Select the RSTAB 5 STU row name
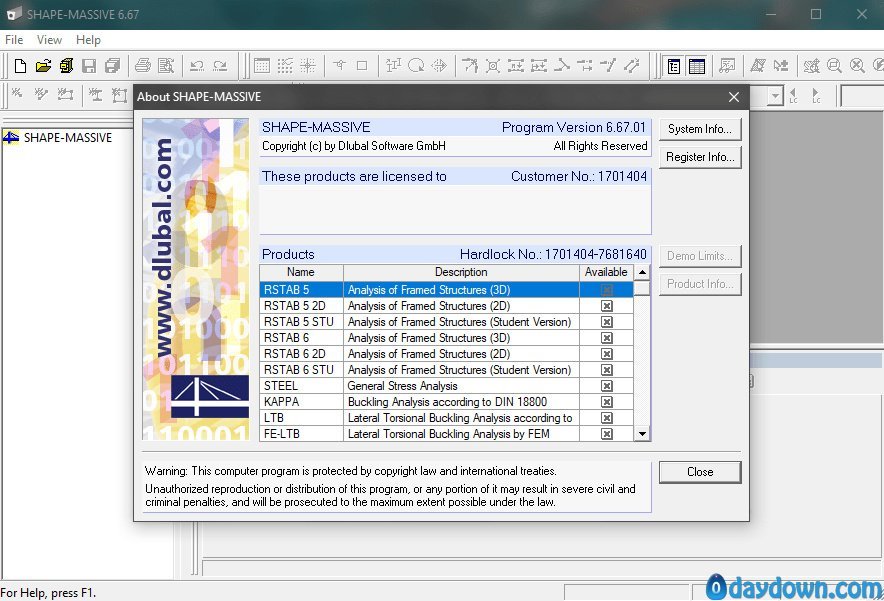 [299, 322]
